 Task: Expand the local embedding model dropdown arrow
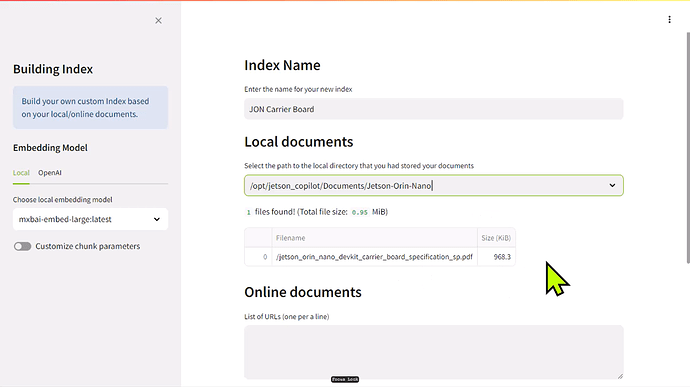[157, 219]
